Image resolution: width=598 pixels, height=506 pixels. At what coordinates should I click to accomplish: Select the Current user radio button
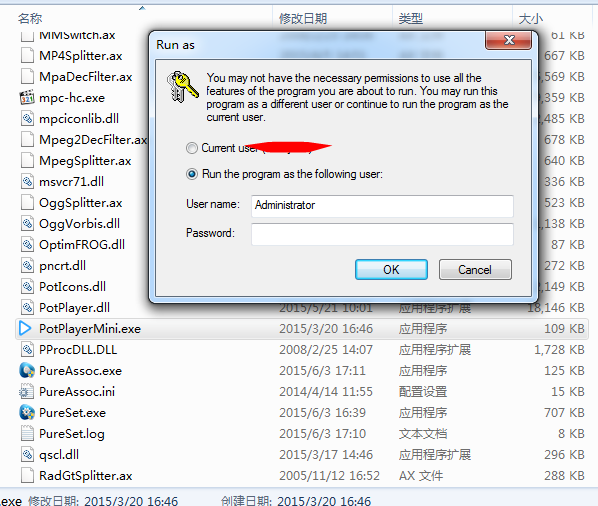pos(192,148)
